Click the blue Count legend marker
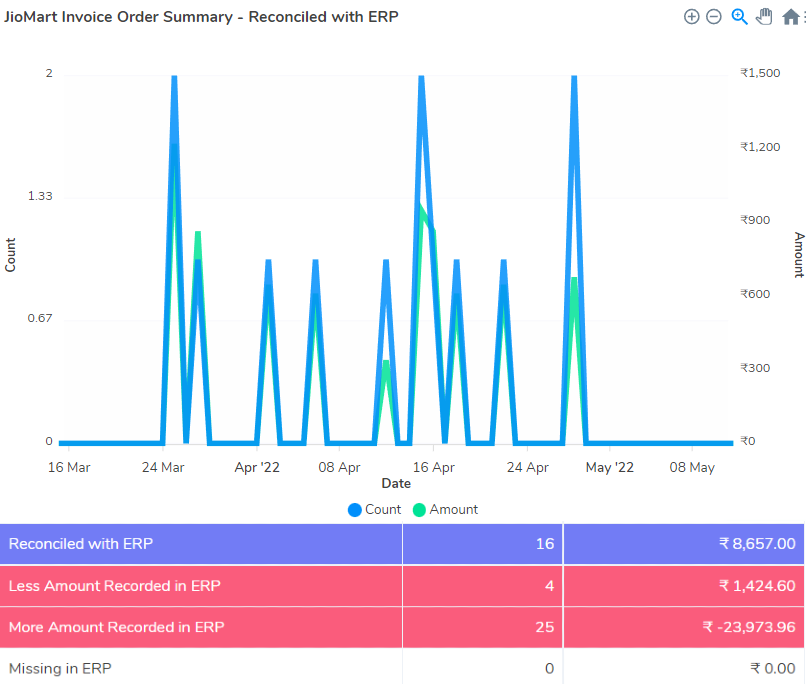Screen dimensions: 806x684 355,510
